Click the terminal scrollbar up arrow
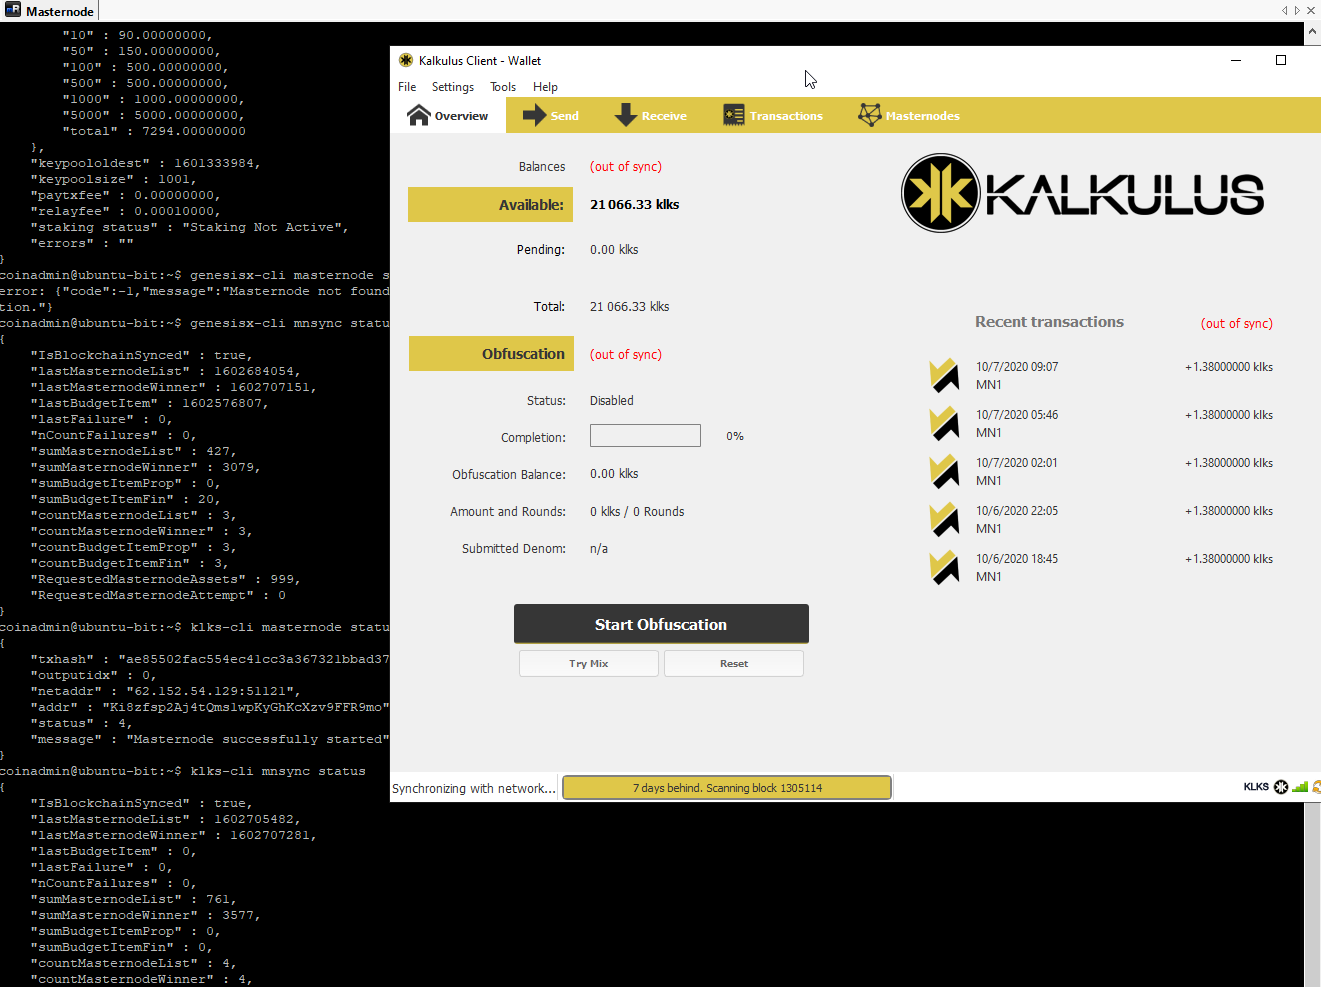 1312,33
